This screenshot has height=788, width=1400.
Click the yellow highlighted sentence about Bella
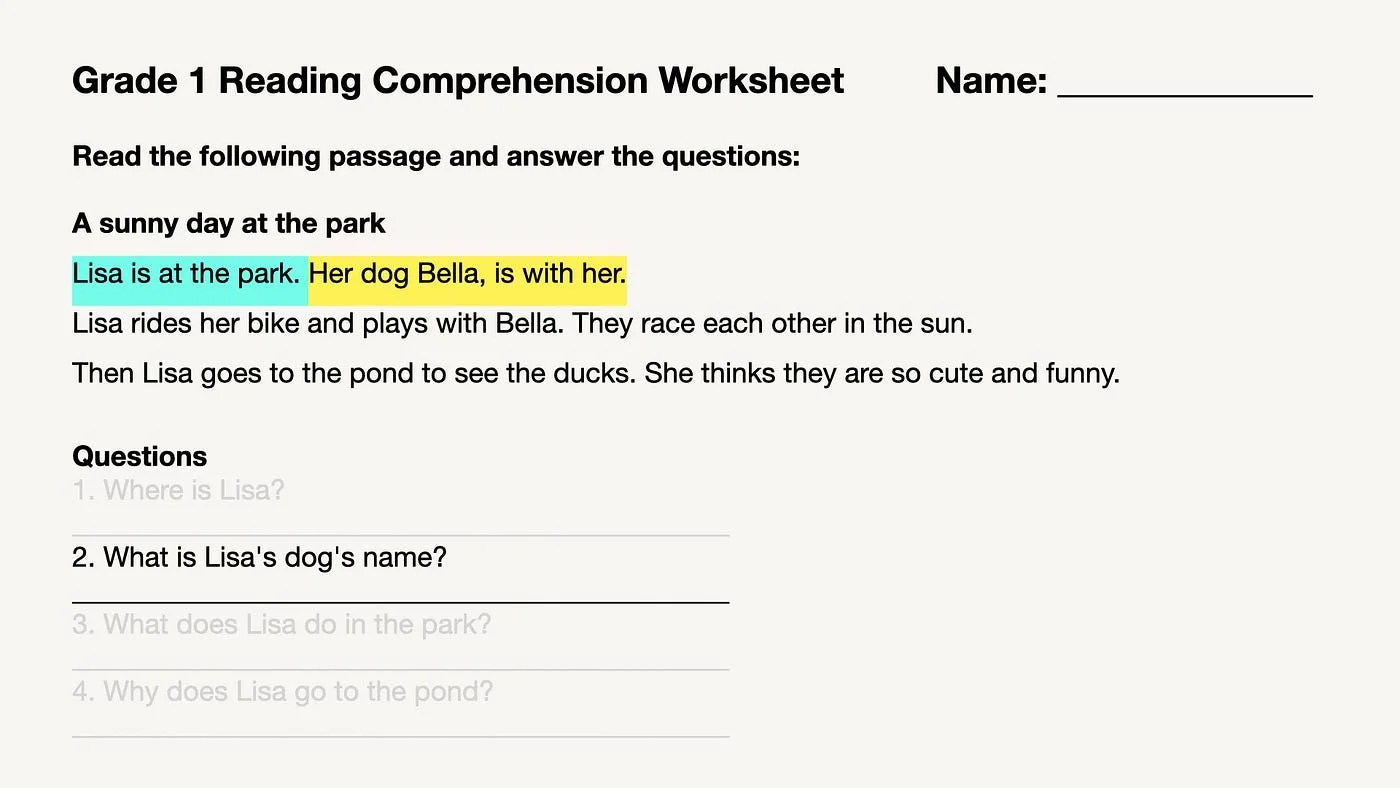pos(467,274)
